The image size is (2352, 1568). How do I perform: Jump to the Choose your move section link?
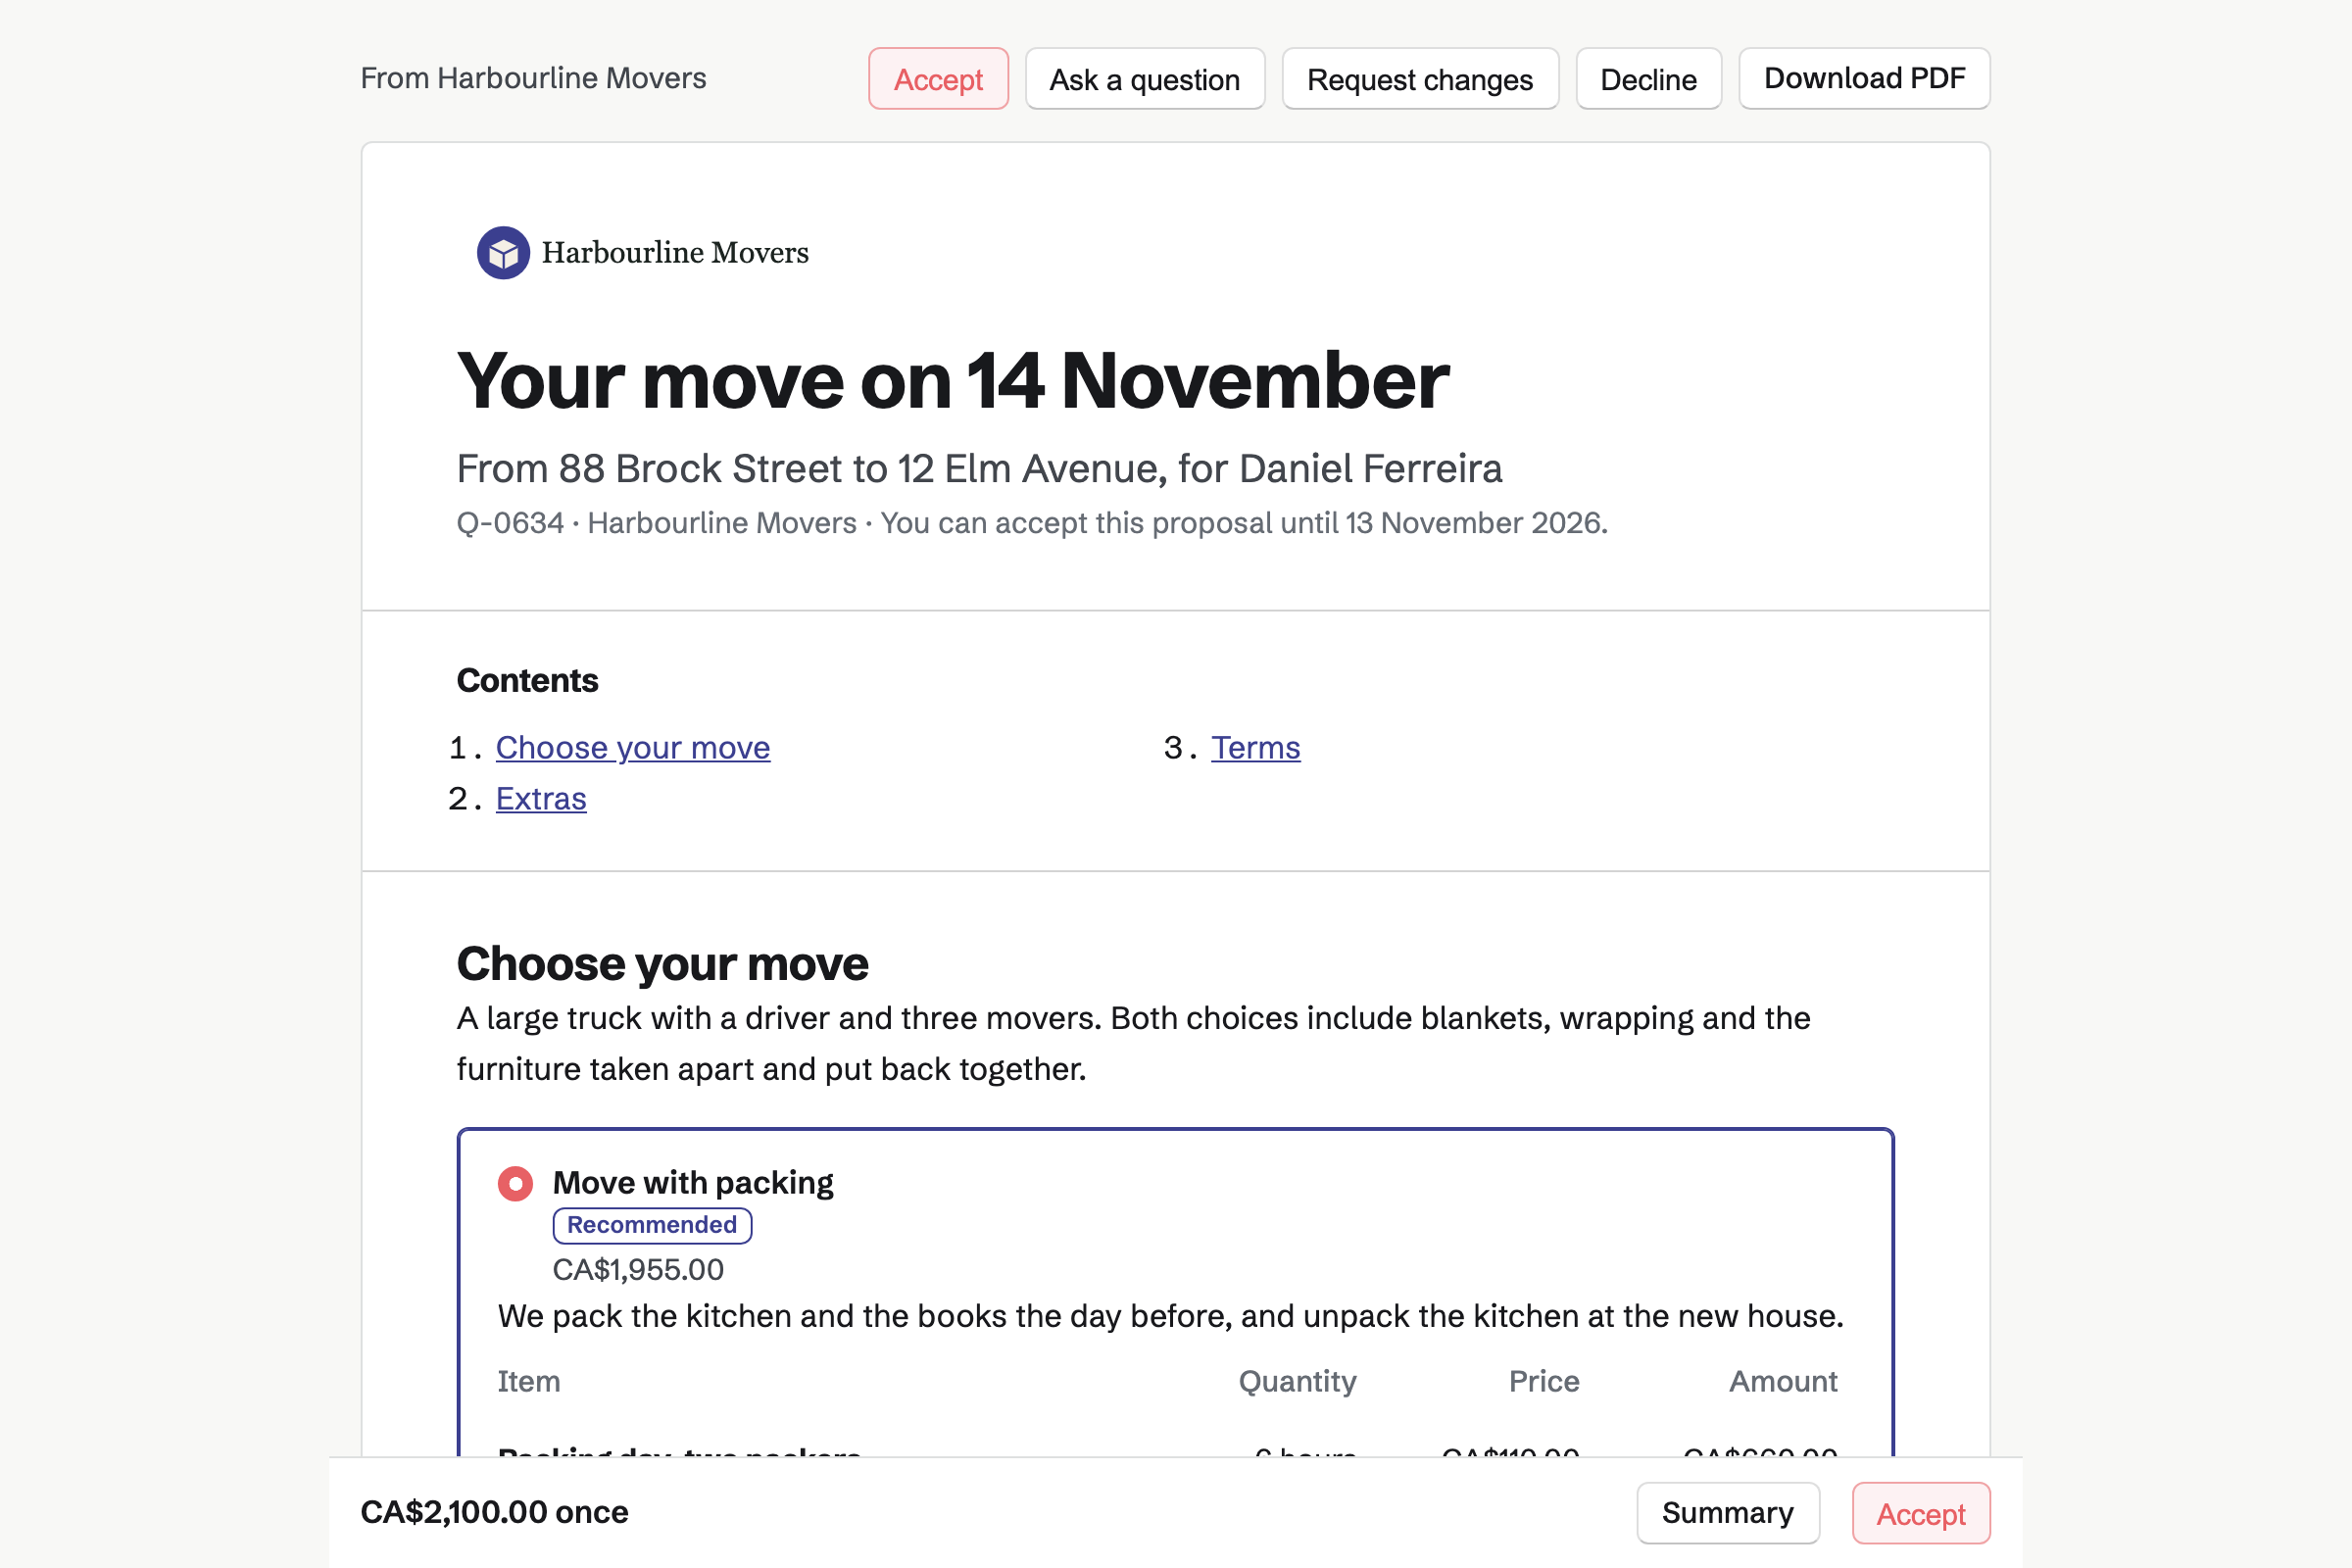(x=633, y=748)
